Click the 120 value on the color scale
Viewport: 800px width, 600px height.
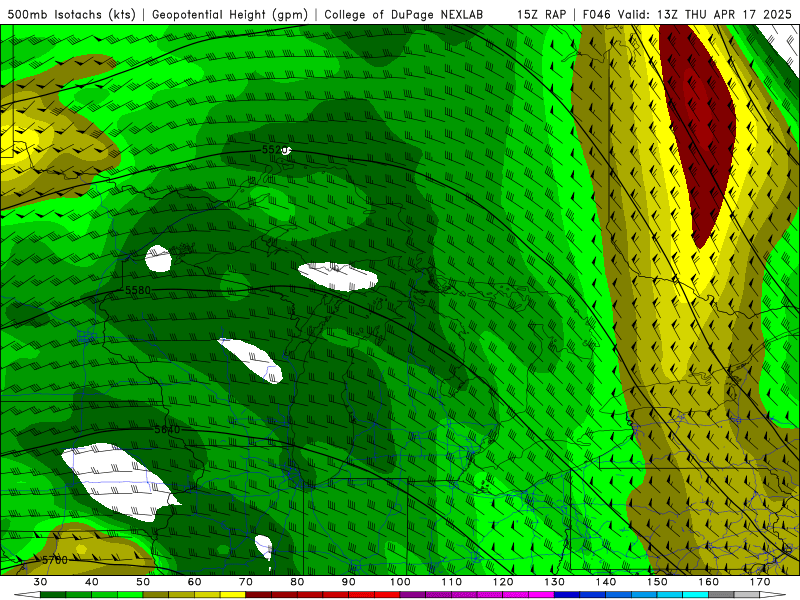tap(503, 582)
